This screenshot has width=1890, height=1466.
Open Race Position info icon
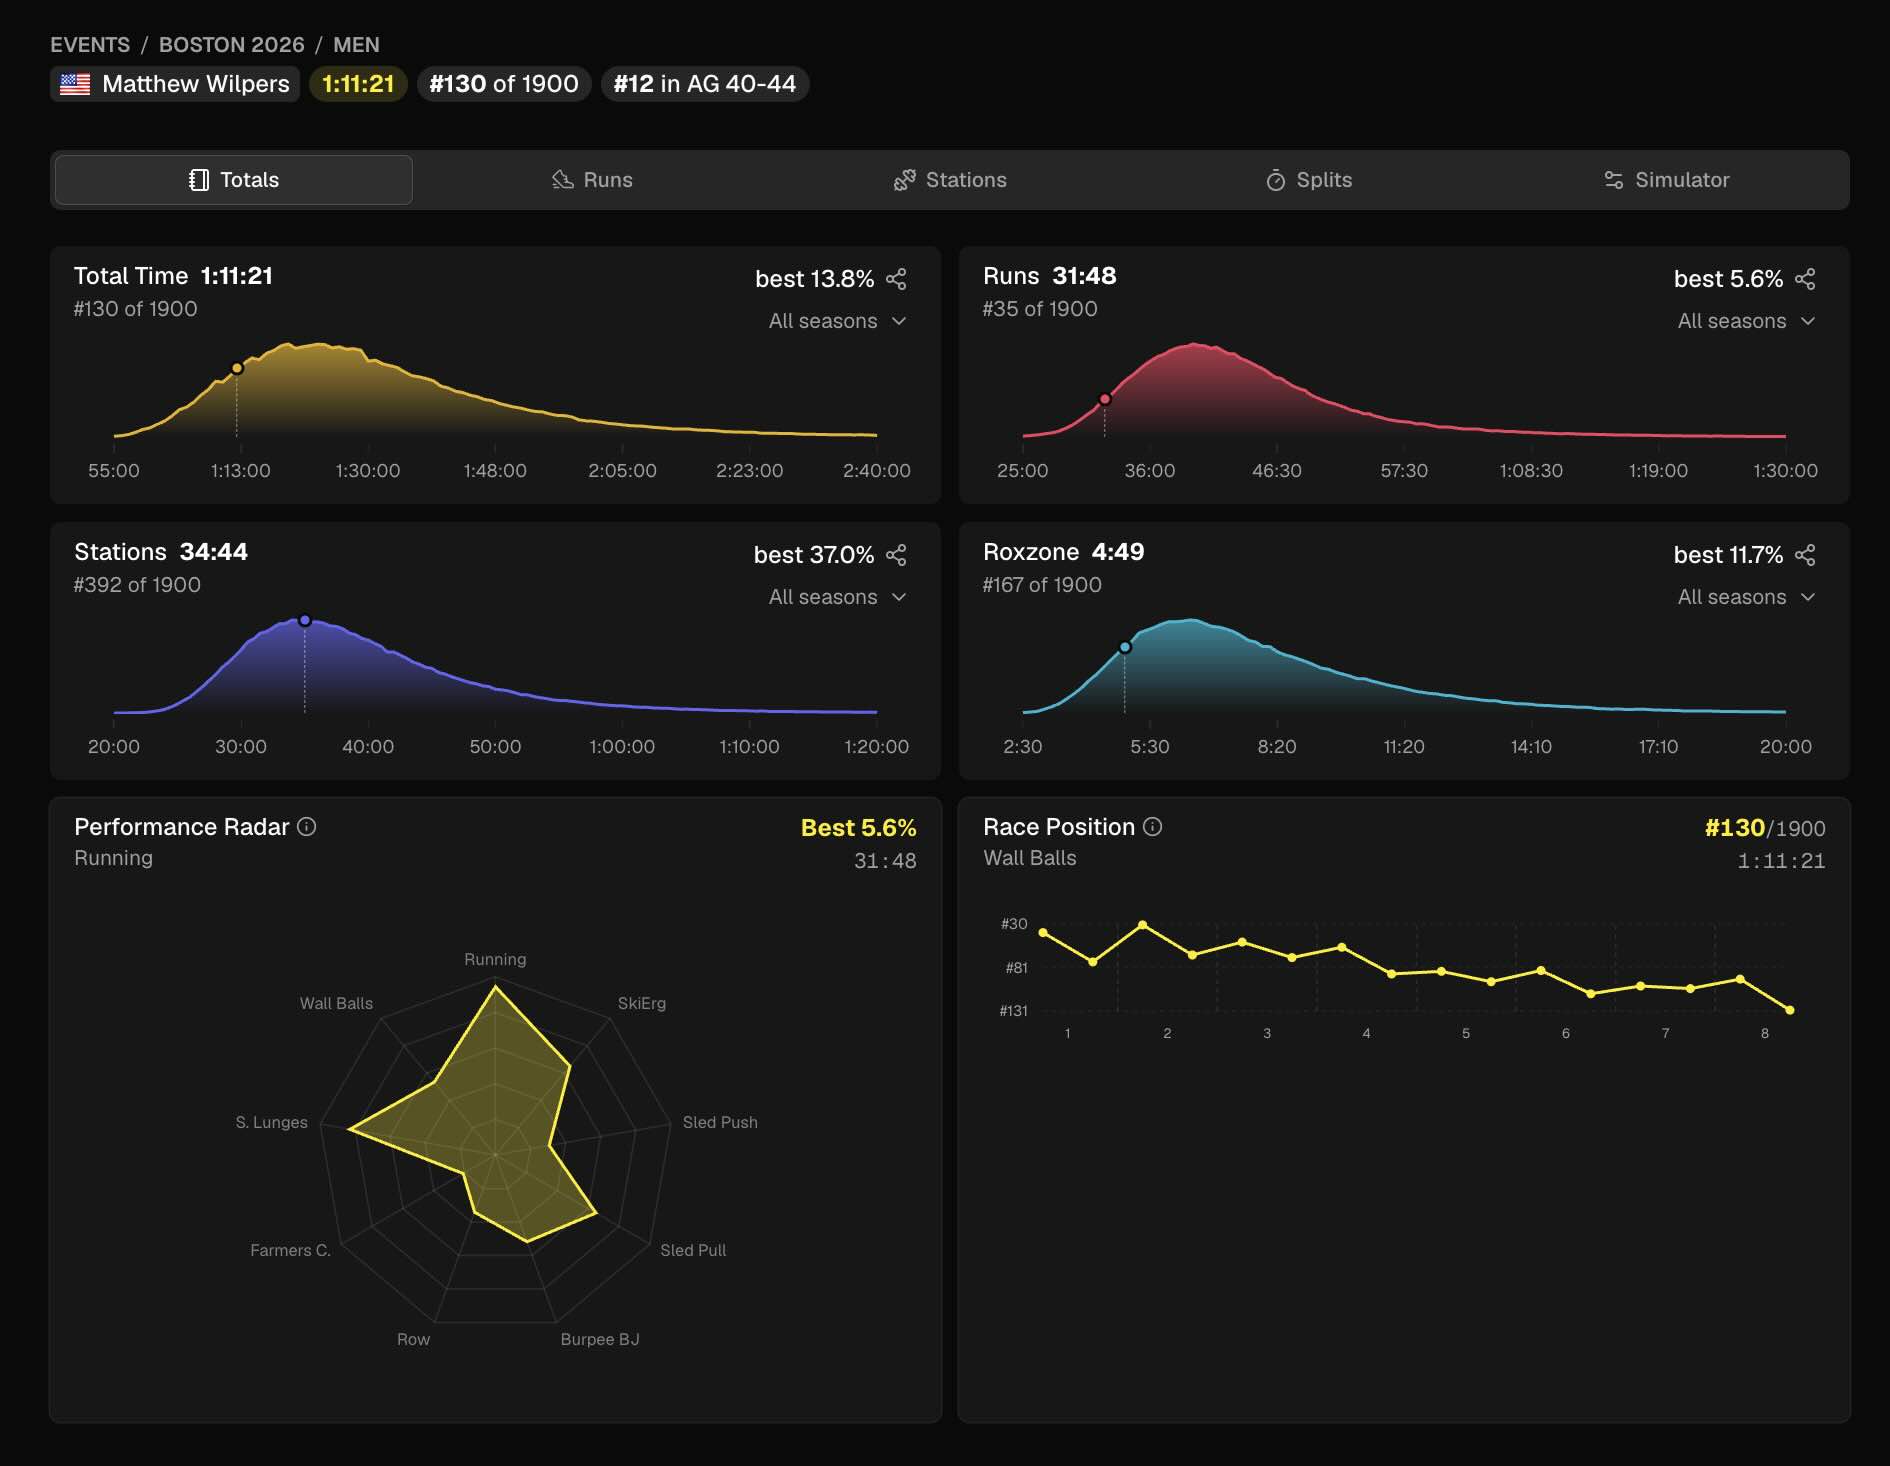(1152, 826)
